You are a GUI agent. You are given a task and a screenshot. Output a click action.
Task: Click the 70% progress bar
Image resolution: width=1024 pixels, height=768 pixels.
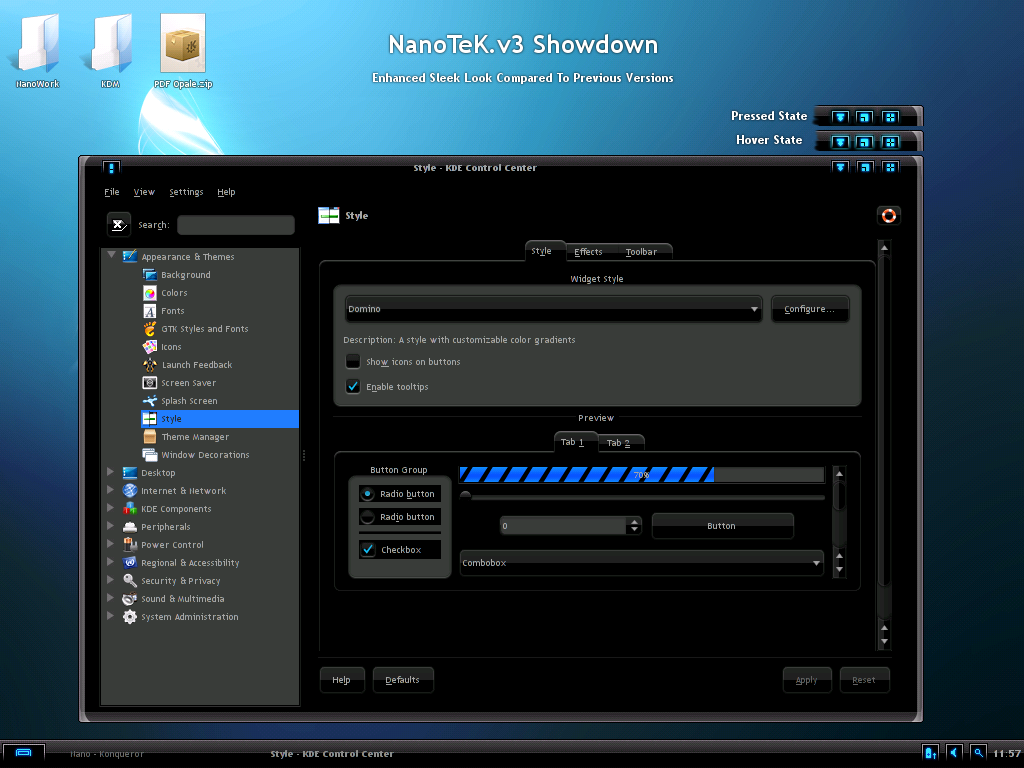point(641,475)
